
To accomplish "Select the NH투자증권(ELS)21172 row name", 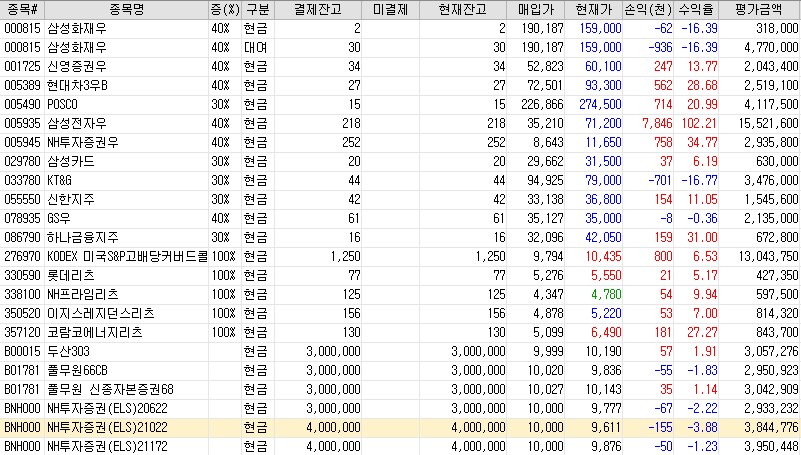I will [107, 446].
